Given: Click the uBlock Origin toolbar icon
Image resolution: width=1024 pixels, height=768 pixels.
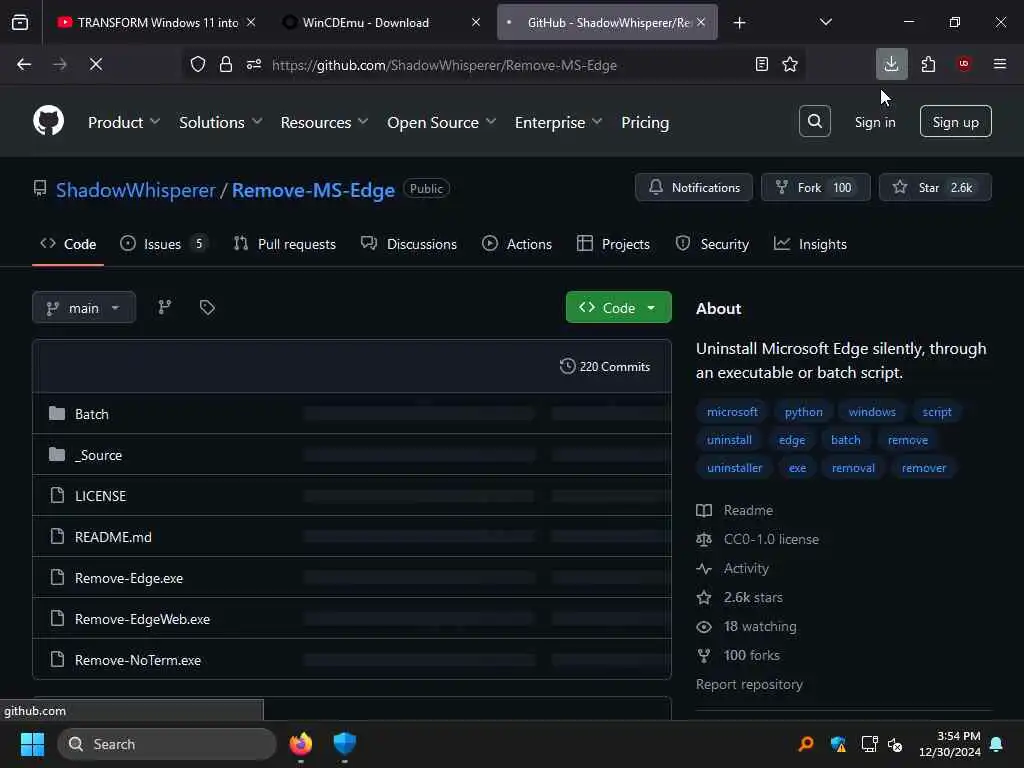Looking at the screenshot, I should (963, 64).
